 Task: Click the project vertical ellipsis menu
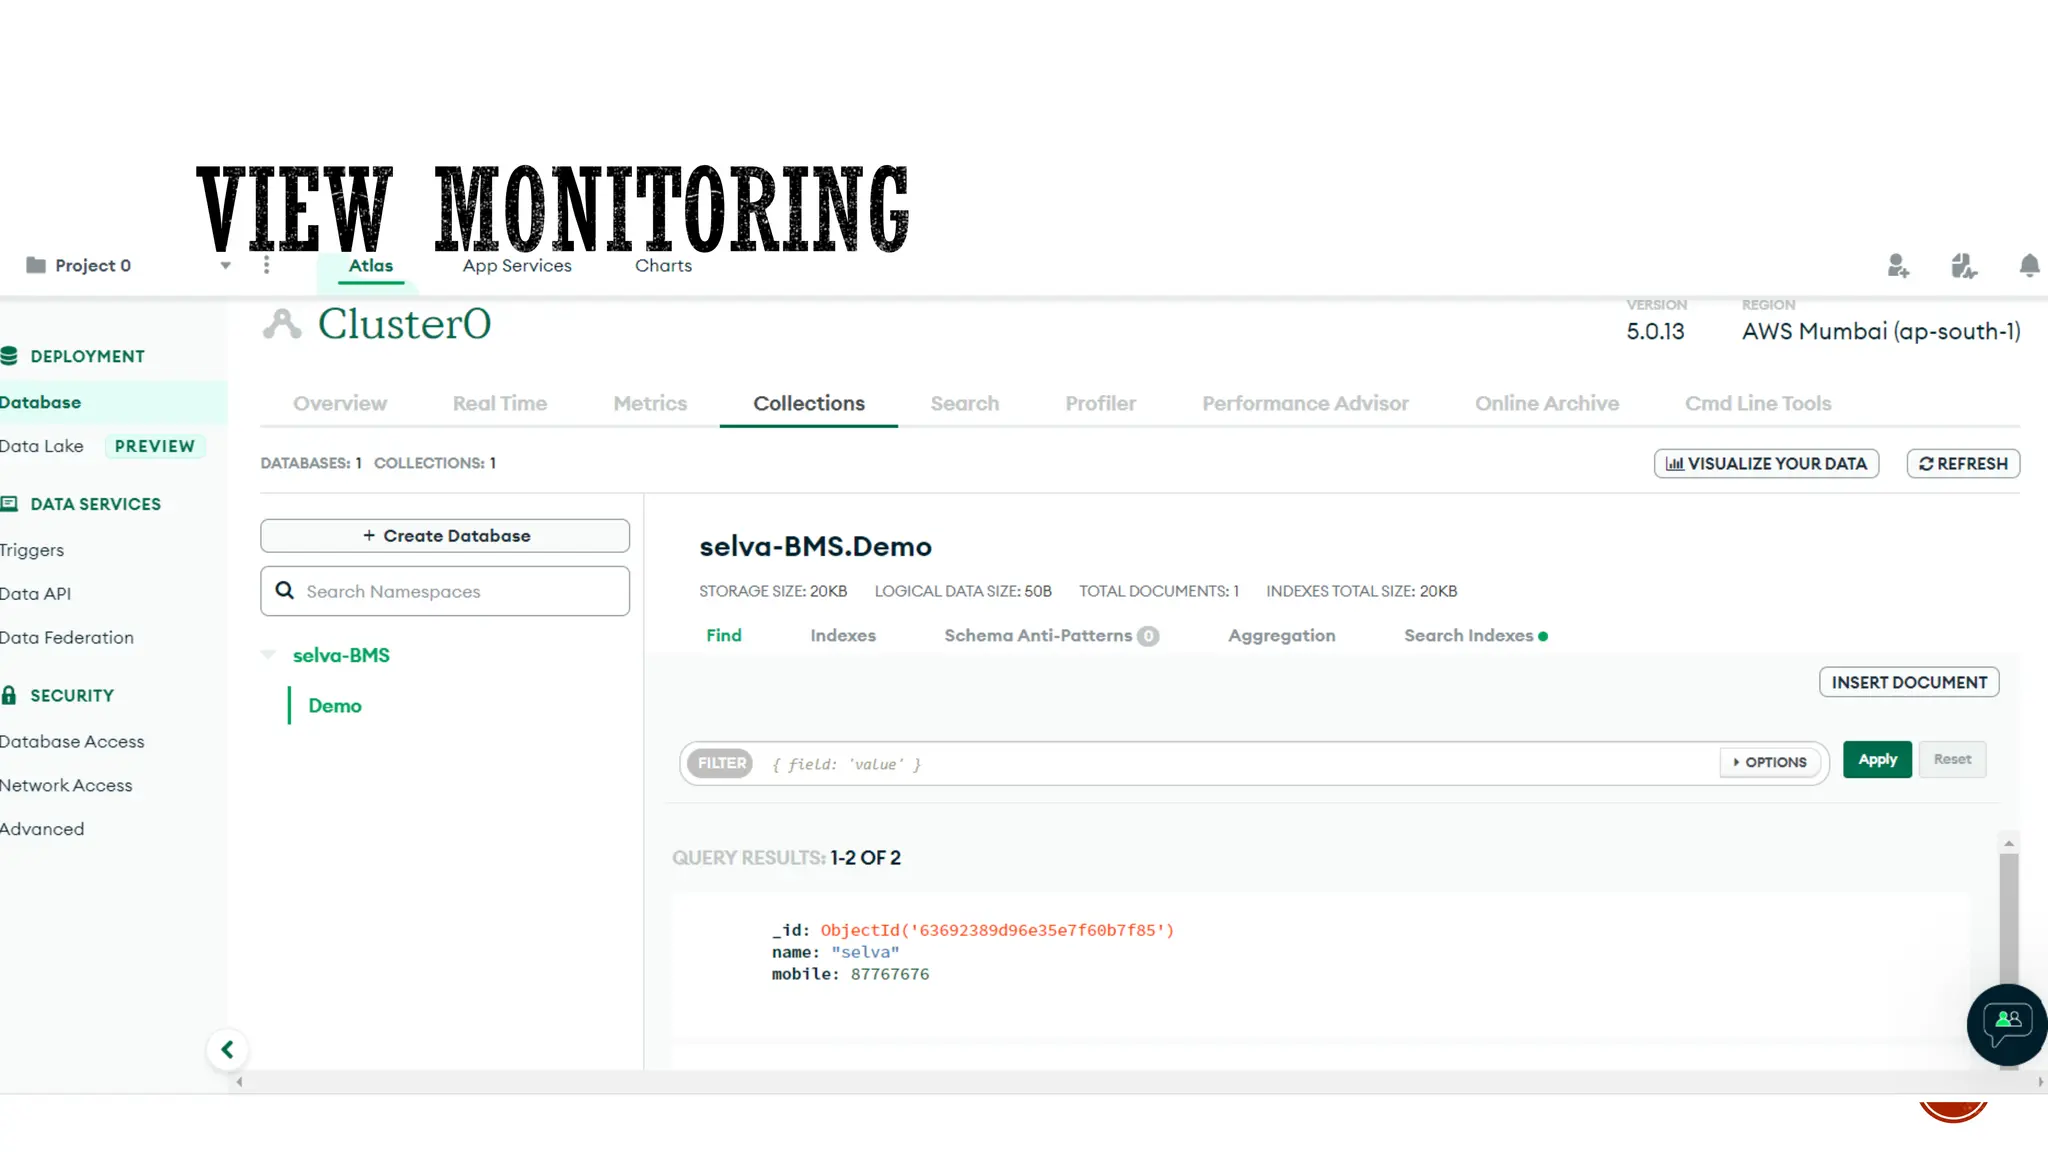266,265
